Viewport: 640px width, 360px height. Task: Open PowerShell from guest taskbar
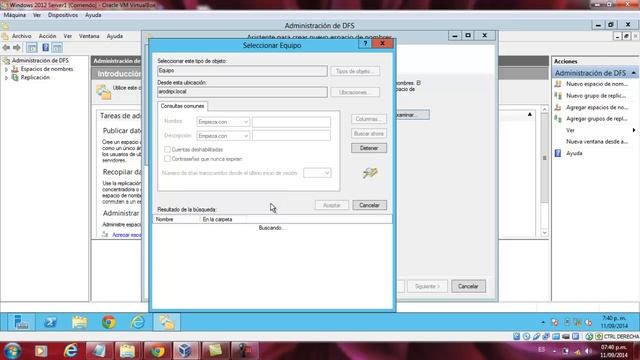point(50,322)
